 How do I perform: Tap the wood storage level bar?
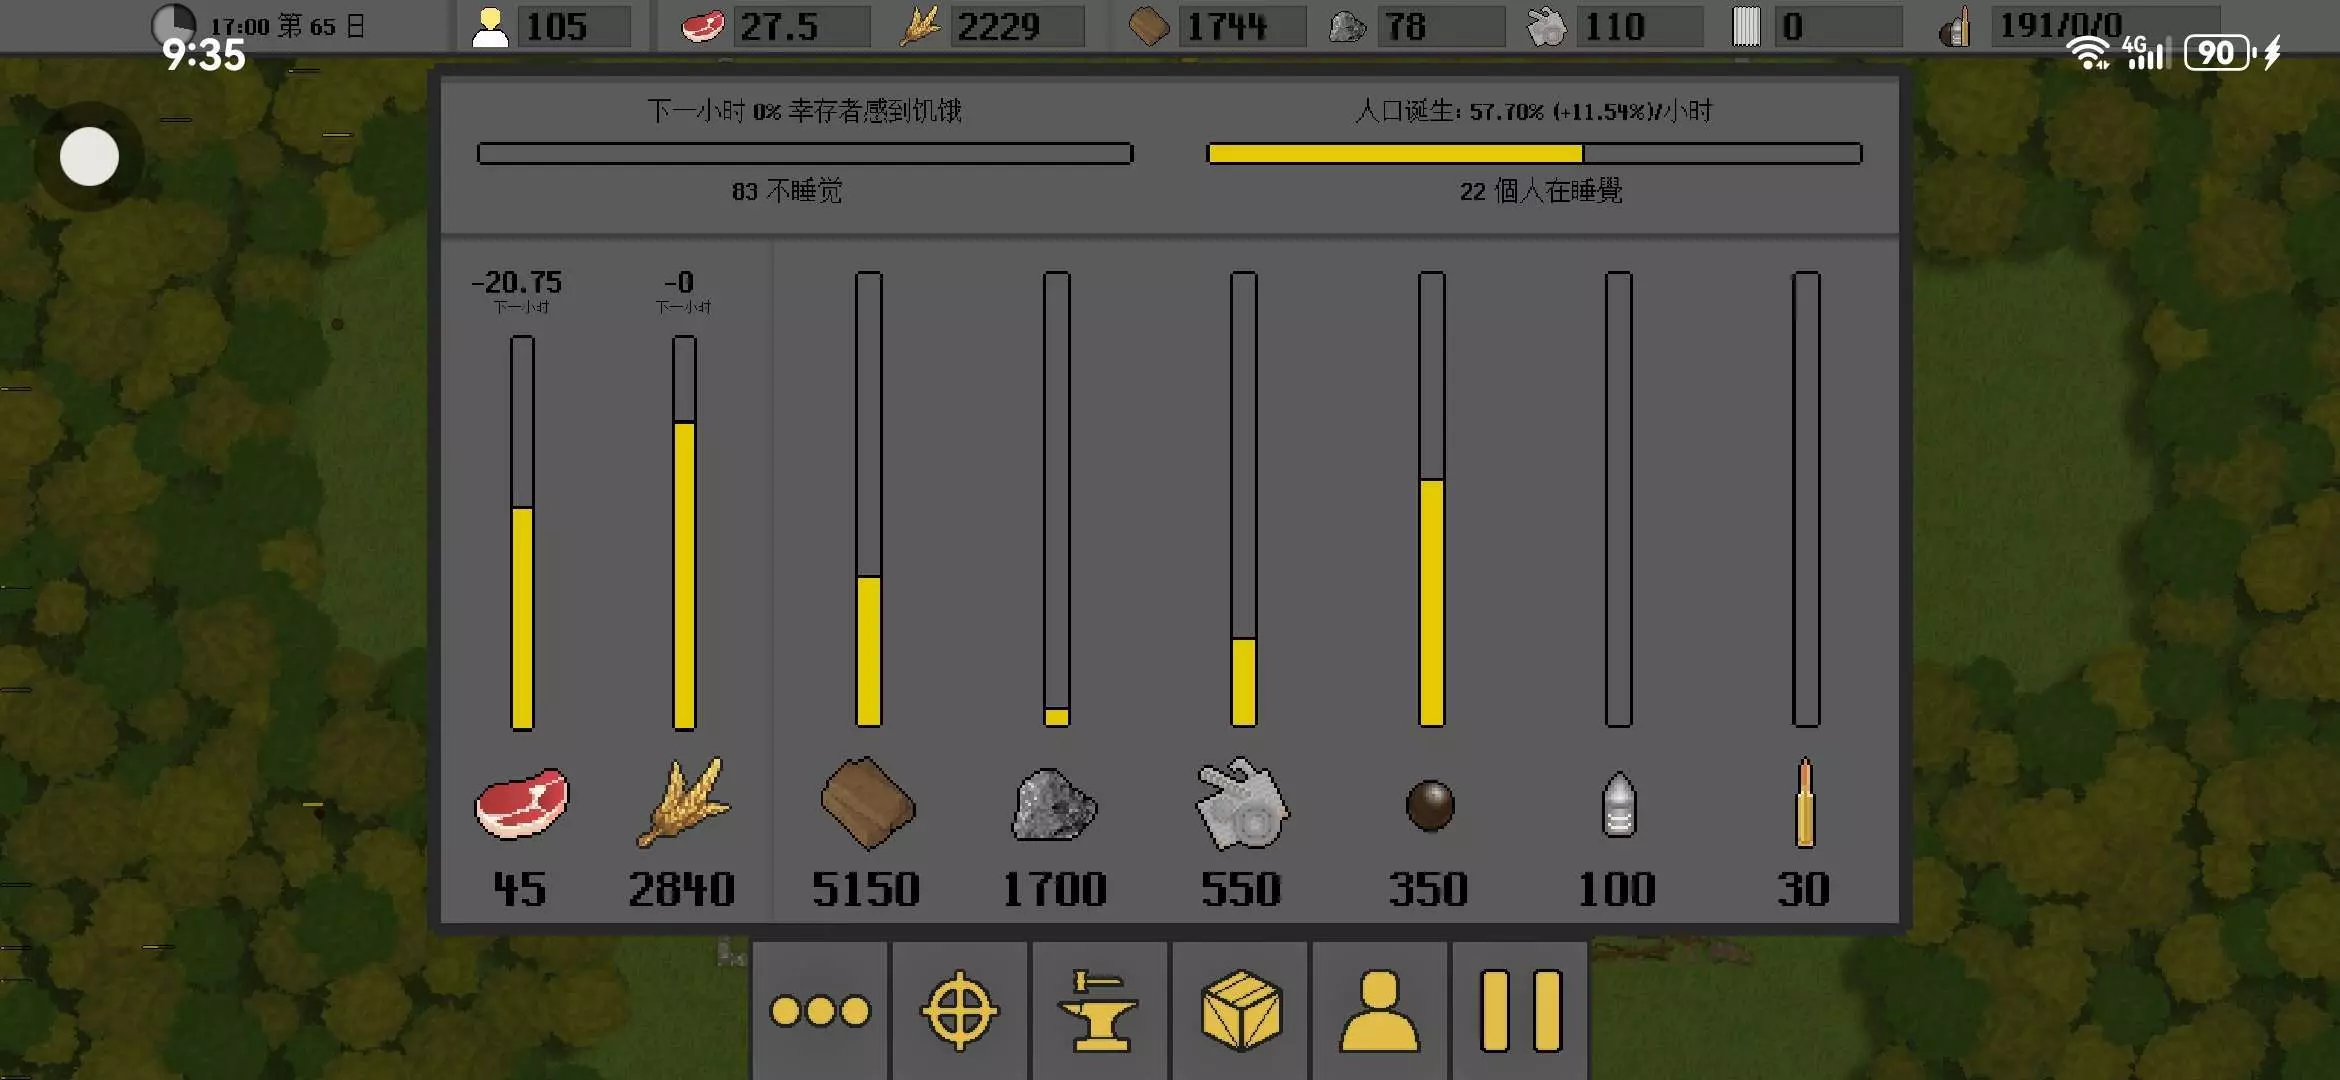click(868, 498)
